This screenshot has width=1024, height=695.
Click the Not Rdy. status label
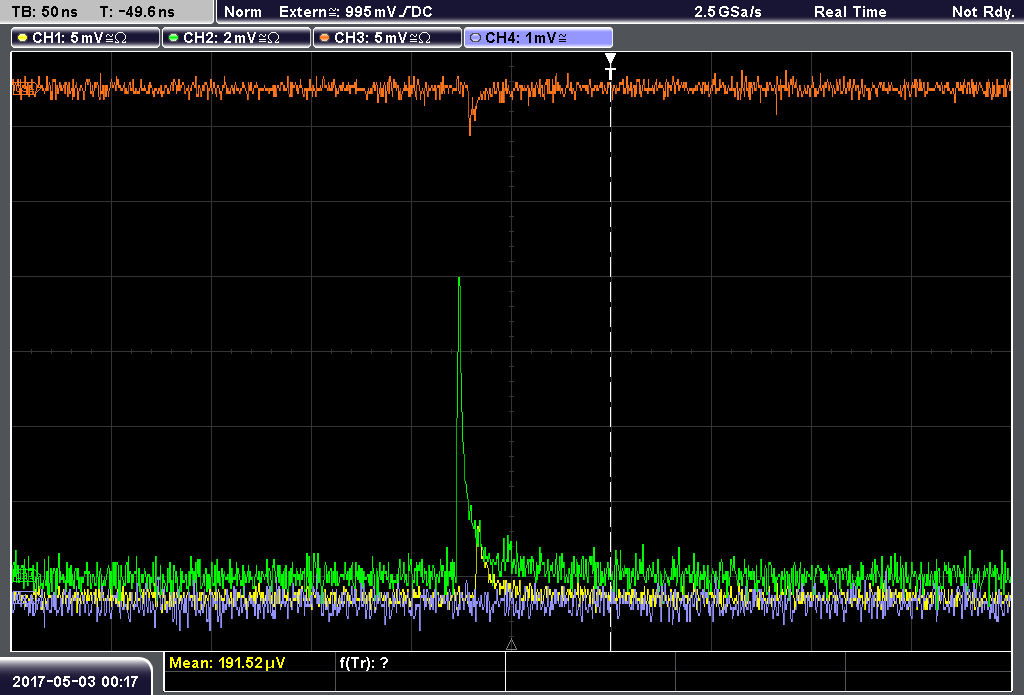[983, 12]
